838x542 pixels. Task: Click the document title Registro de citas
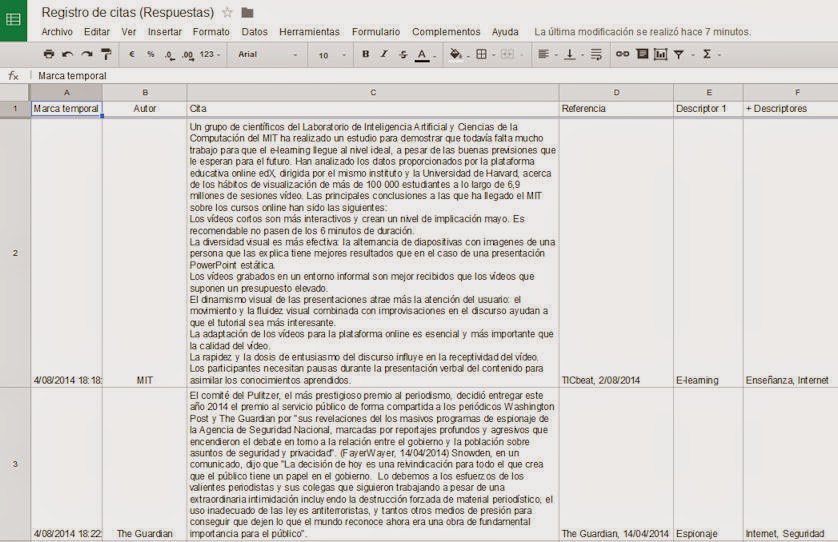pyautogui.click(x=128, y=12)
